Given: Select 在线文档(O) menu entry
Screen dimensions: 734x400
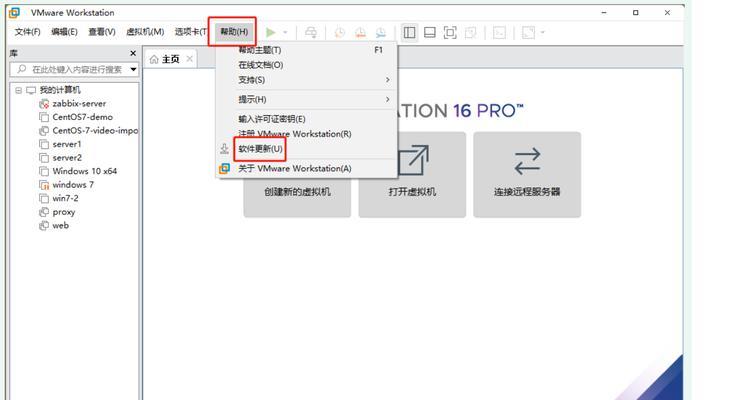Looking at the screenshot, I should tap(307, 65).
